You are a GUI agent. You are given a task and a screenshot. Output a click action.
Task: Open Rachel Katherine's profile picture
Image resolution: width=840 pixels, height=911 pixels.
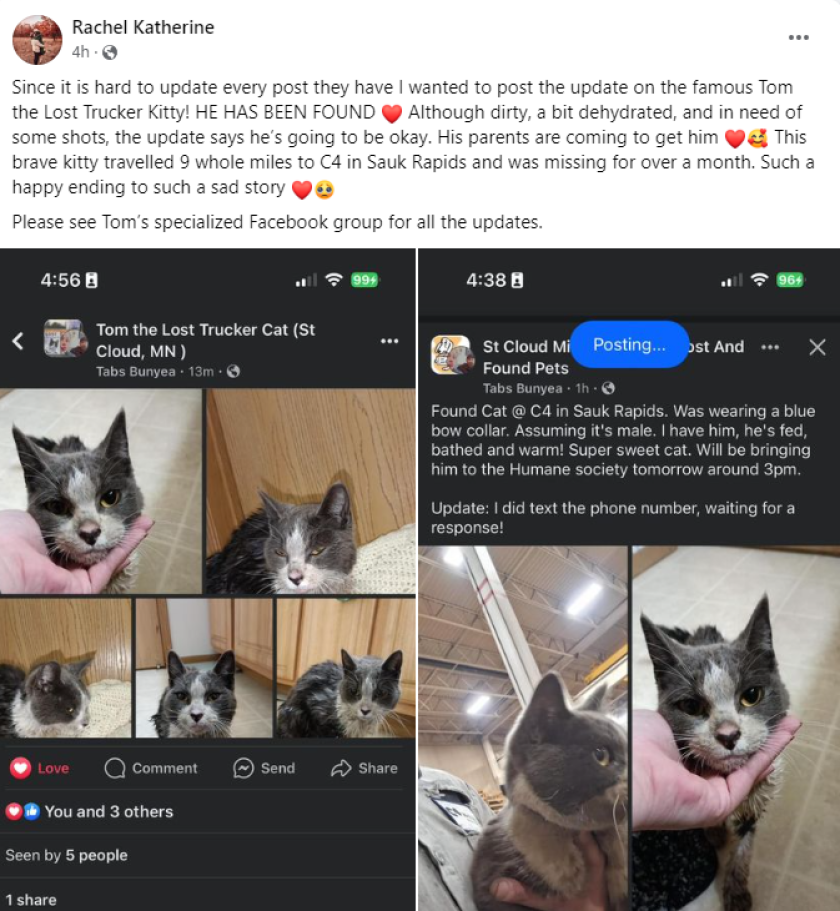coord(37,40)
